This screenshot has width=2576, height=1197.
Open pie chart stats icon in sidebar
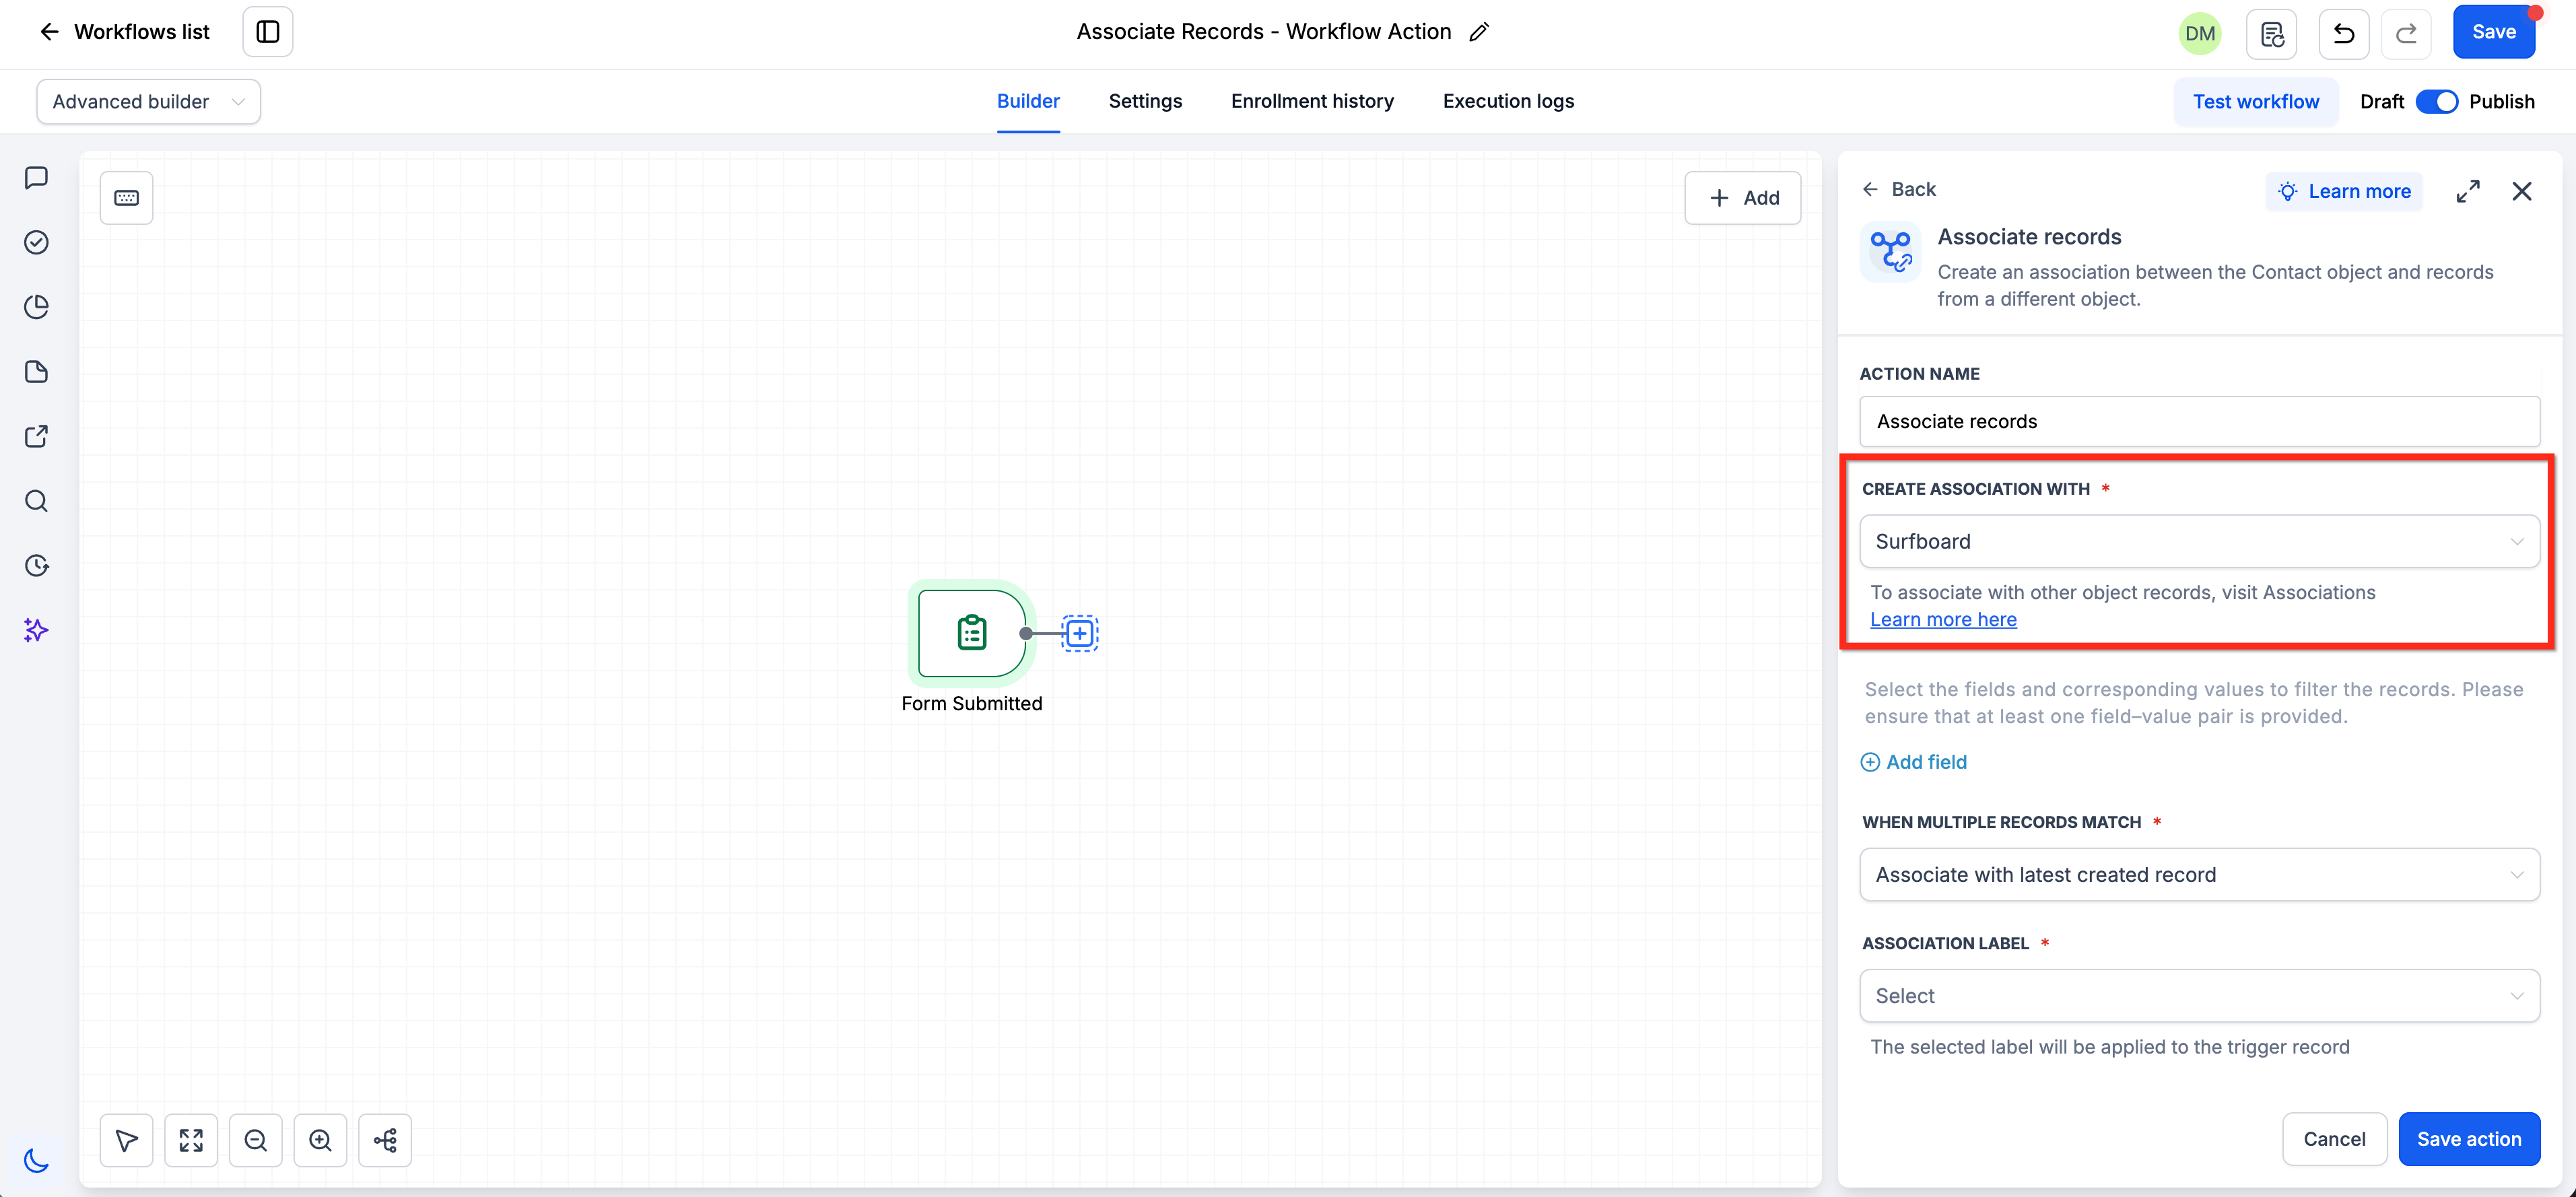pos(36,307)
